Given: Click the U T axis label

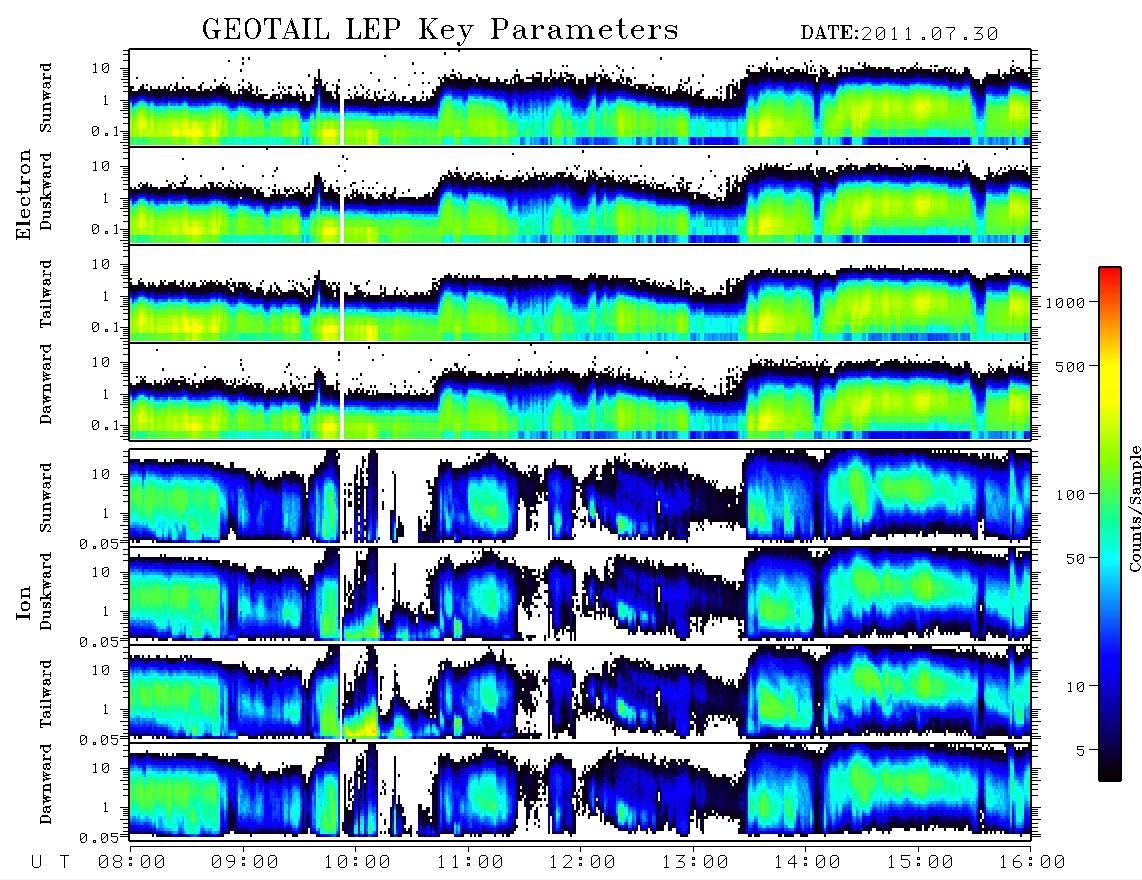Looking at the screenshot, I should click(x=50, y=863).
